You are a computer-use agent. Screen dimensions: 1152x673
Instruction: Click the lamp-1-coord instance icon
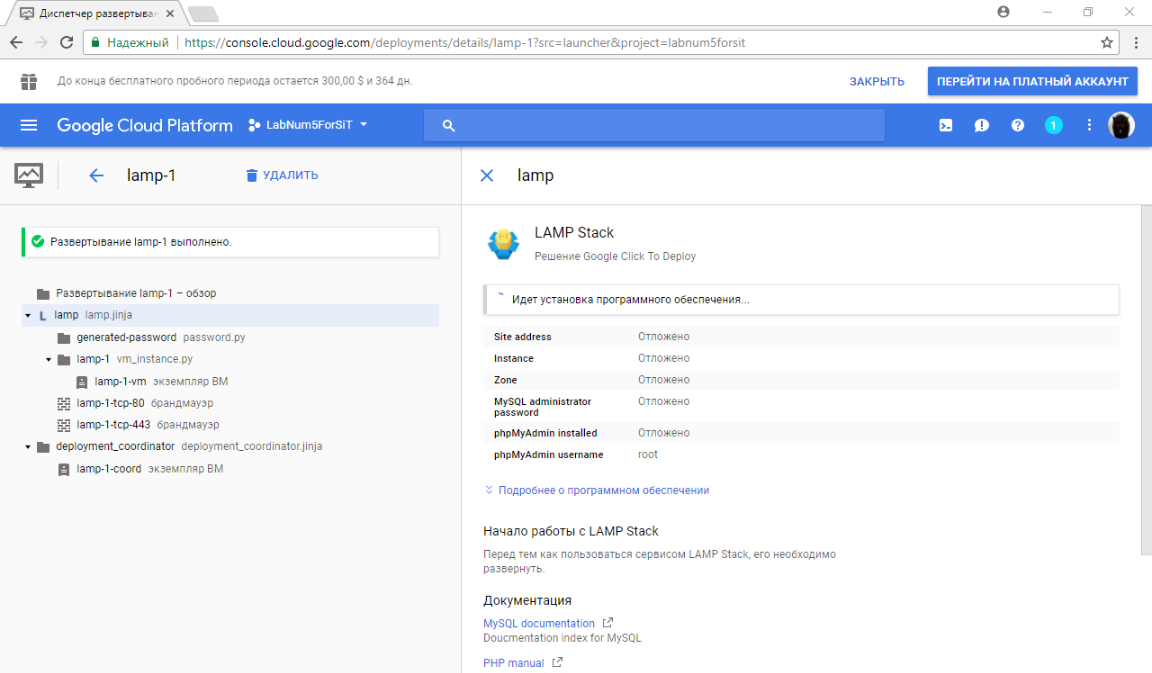[64, 469]
